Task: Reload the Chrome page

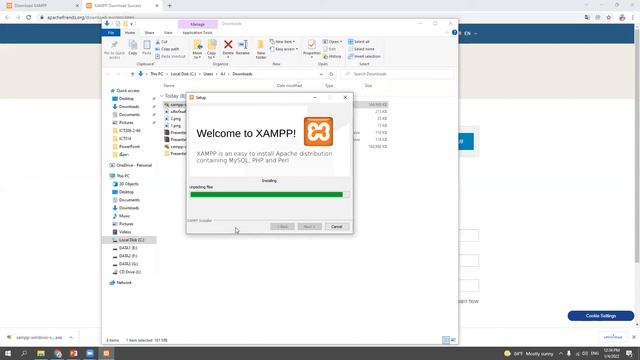Action: pos(29,18)
